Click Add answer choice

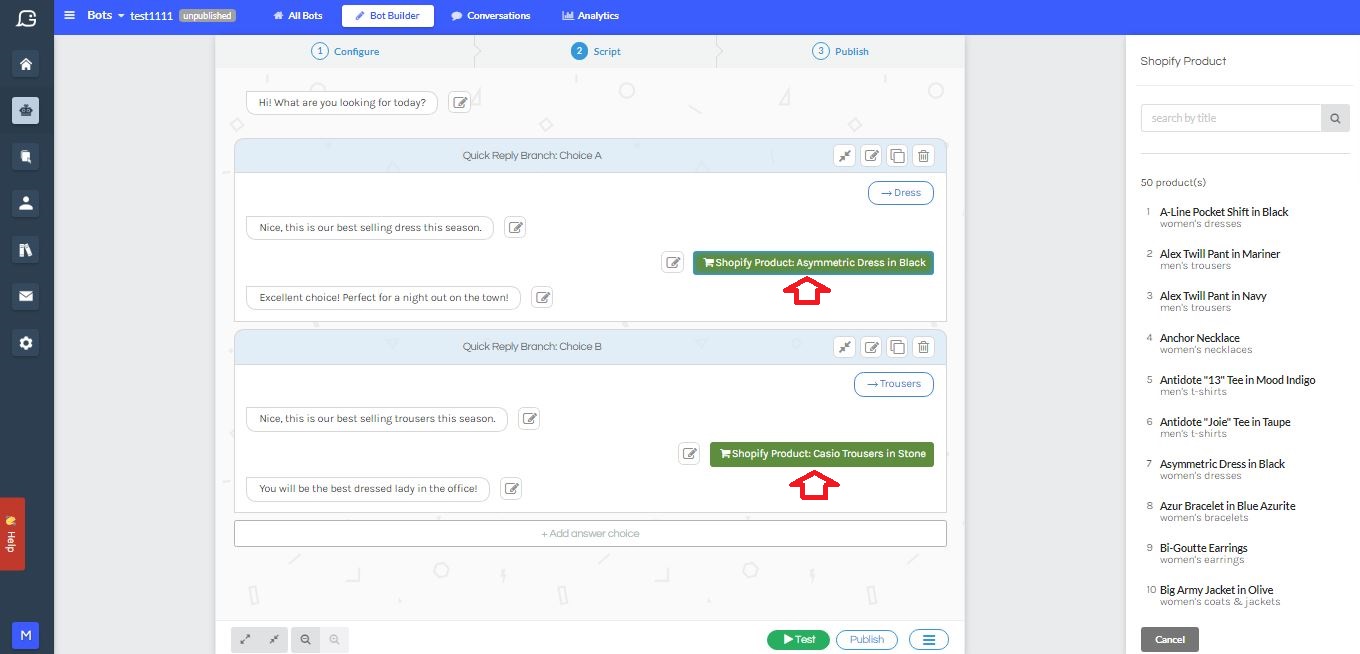click(x=590, y=534)
